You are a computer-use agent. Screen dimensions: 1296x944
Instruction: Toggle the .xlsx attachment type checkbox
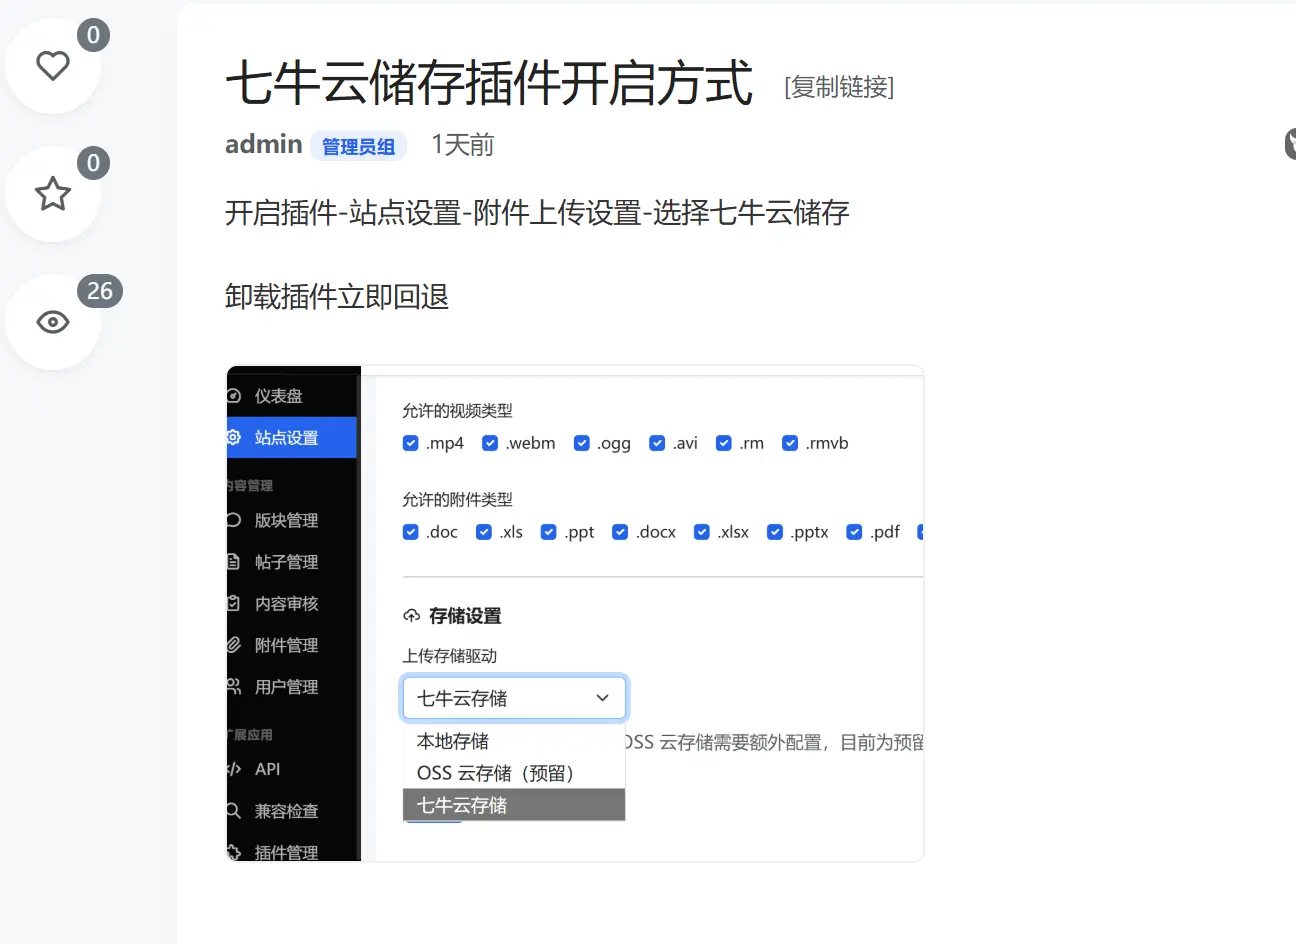click(702, 532)
